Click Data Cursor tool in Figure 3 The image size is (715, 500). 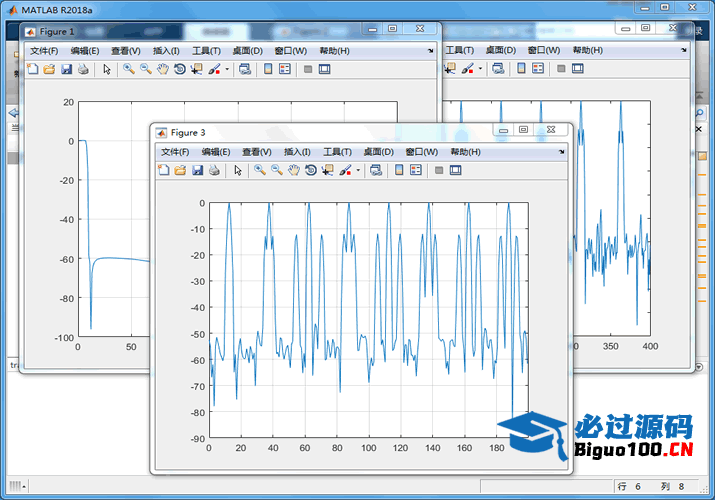(327, 170)
